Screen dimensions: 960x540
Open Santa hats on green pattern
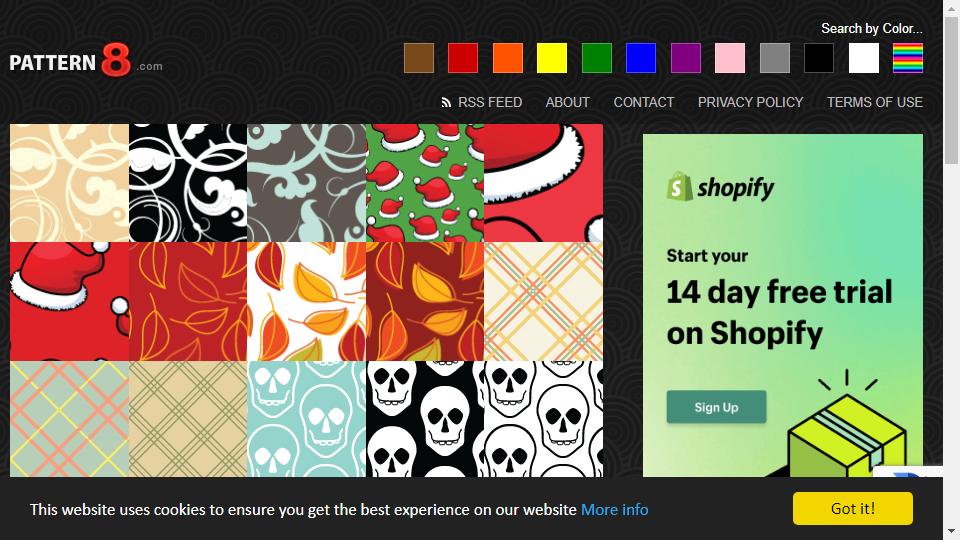click(425, 183)
